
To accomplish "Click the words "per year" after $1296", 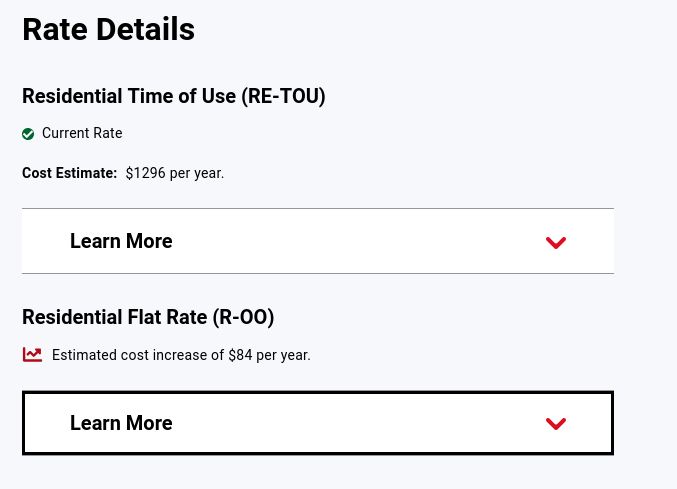I will coord(196,173).
